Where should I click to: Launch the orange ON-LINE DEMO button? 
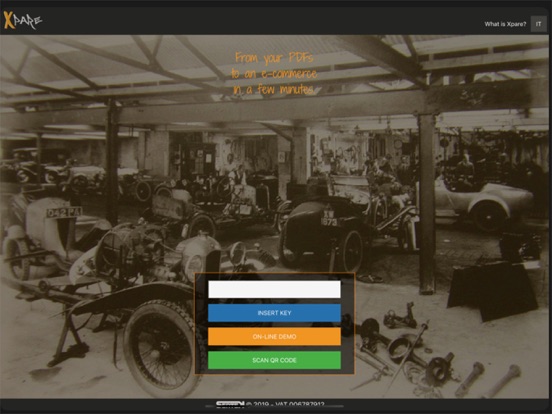coord(274,337)
